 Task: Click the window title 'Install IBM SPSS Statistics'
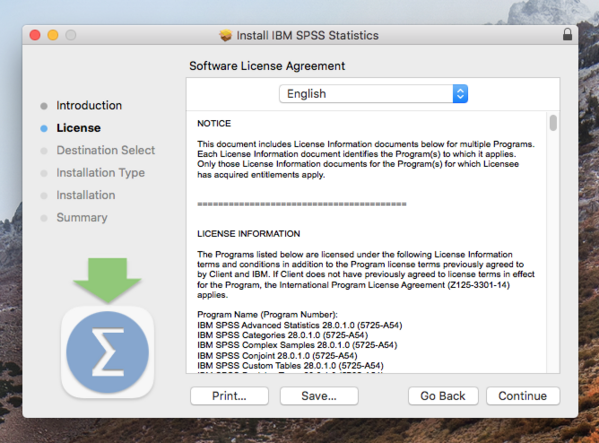[308, 36]
